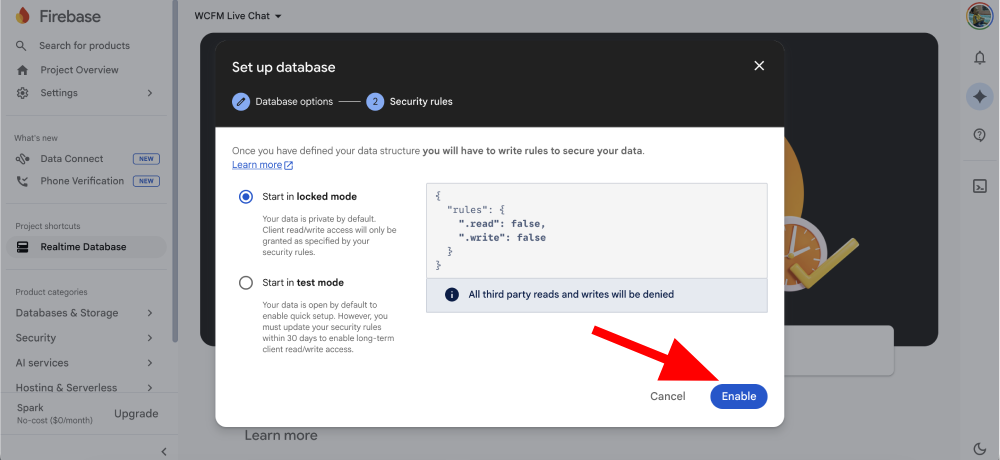The image size is (1000, 460).
Task: Open the Cloud Shell terminal icon
Action: [x=980, y=185]
